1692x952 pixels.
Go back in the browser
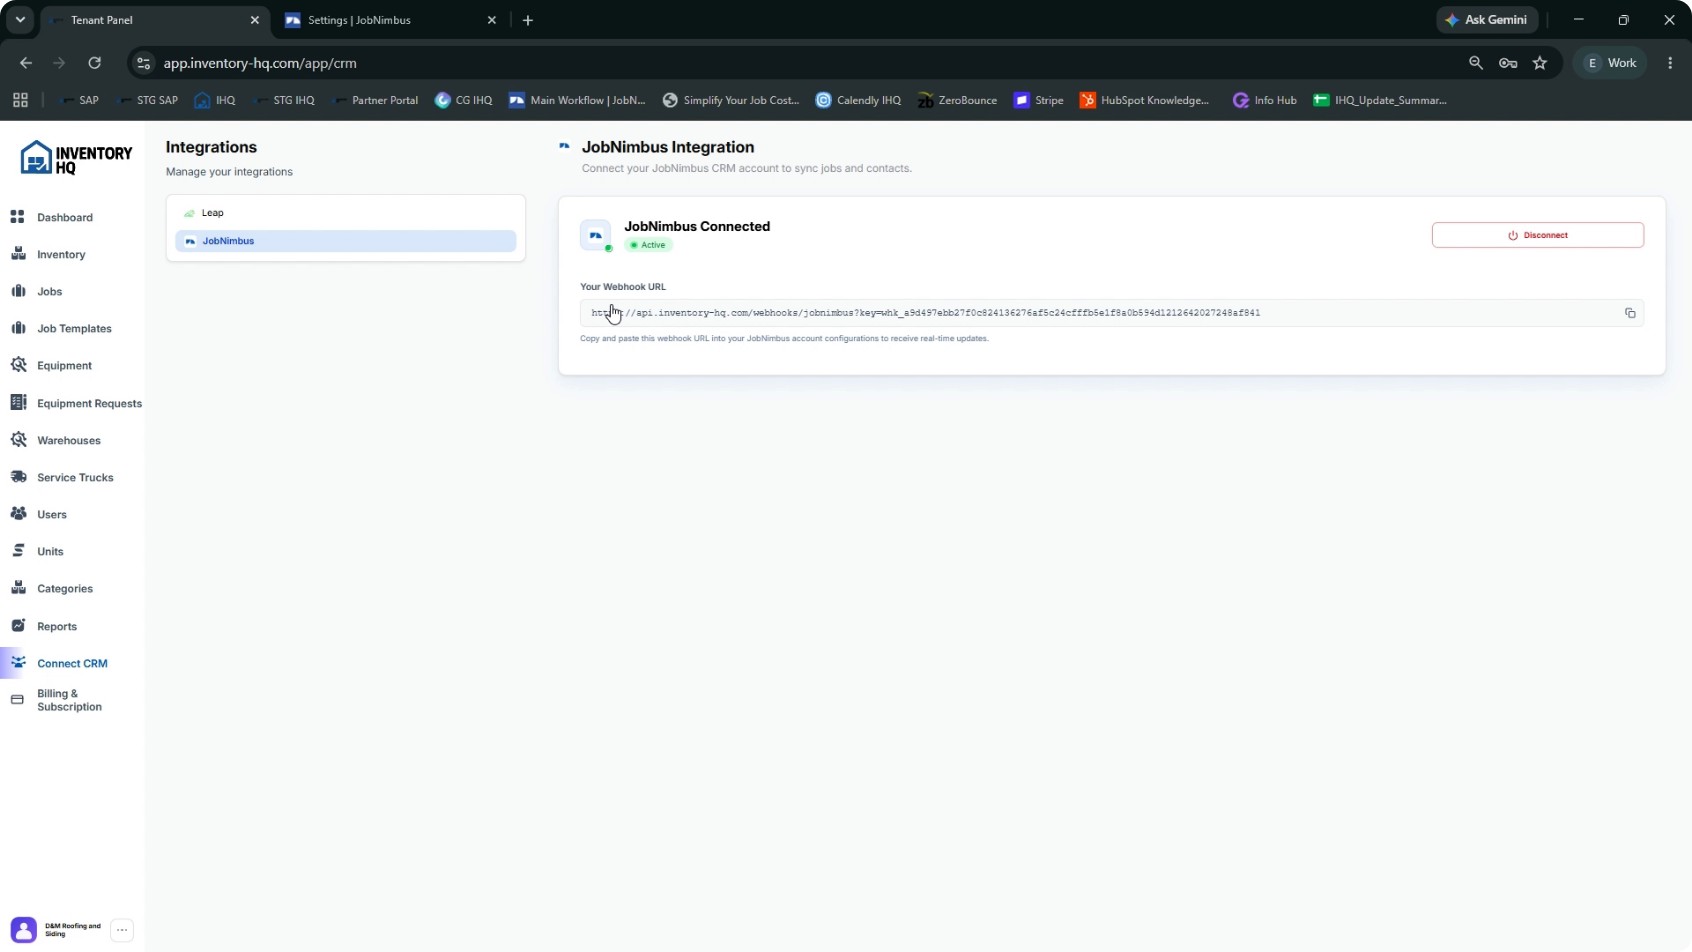pyautogui.click(x=26, y=63)
